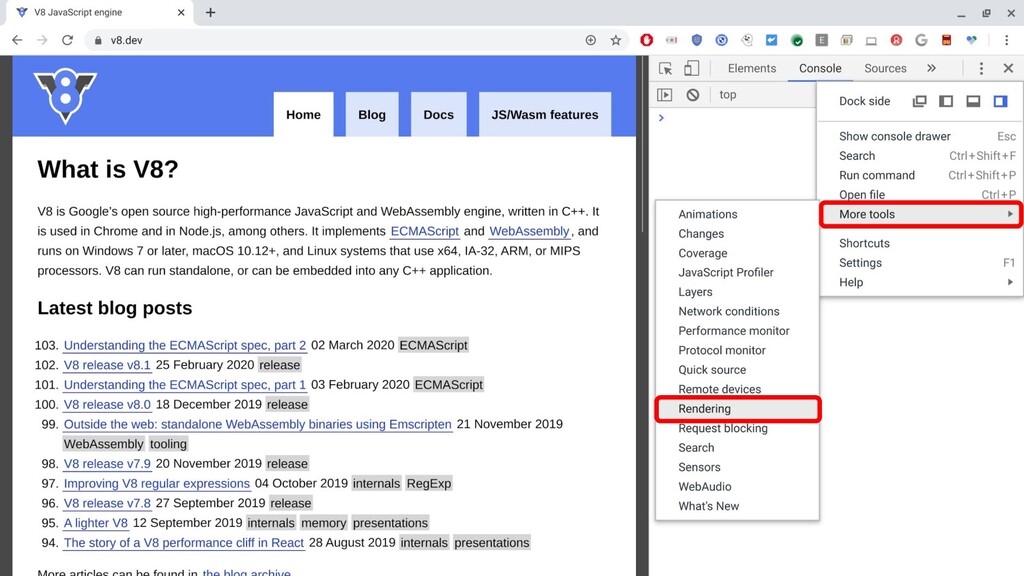The image size is (1024, 576).
Task: Show the console sidebar icon
Action: (664, 95)
